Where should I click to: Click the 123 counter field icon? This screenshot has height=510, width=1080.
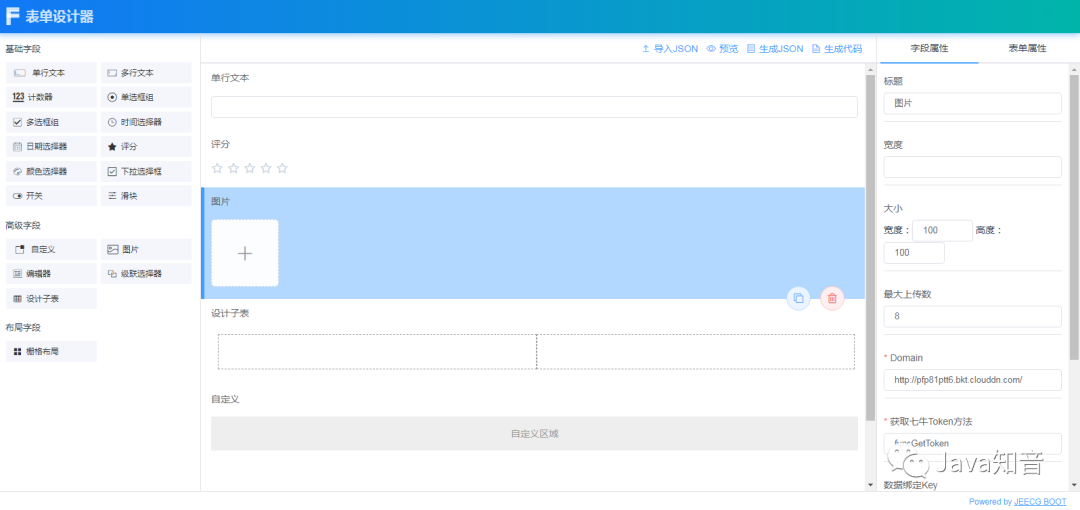tap(19, 97)
